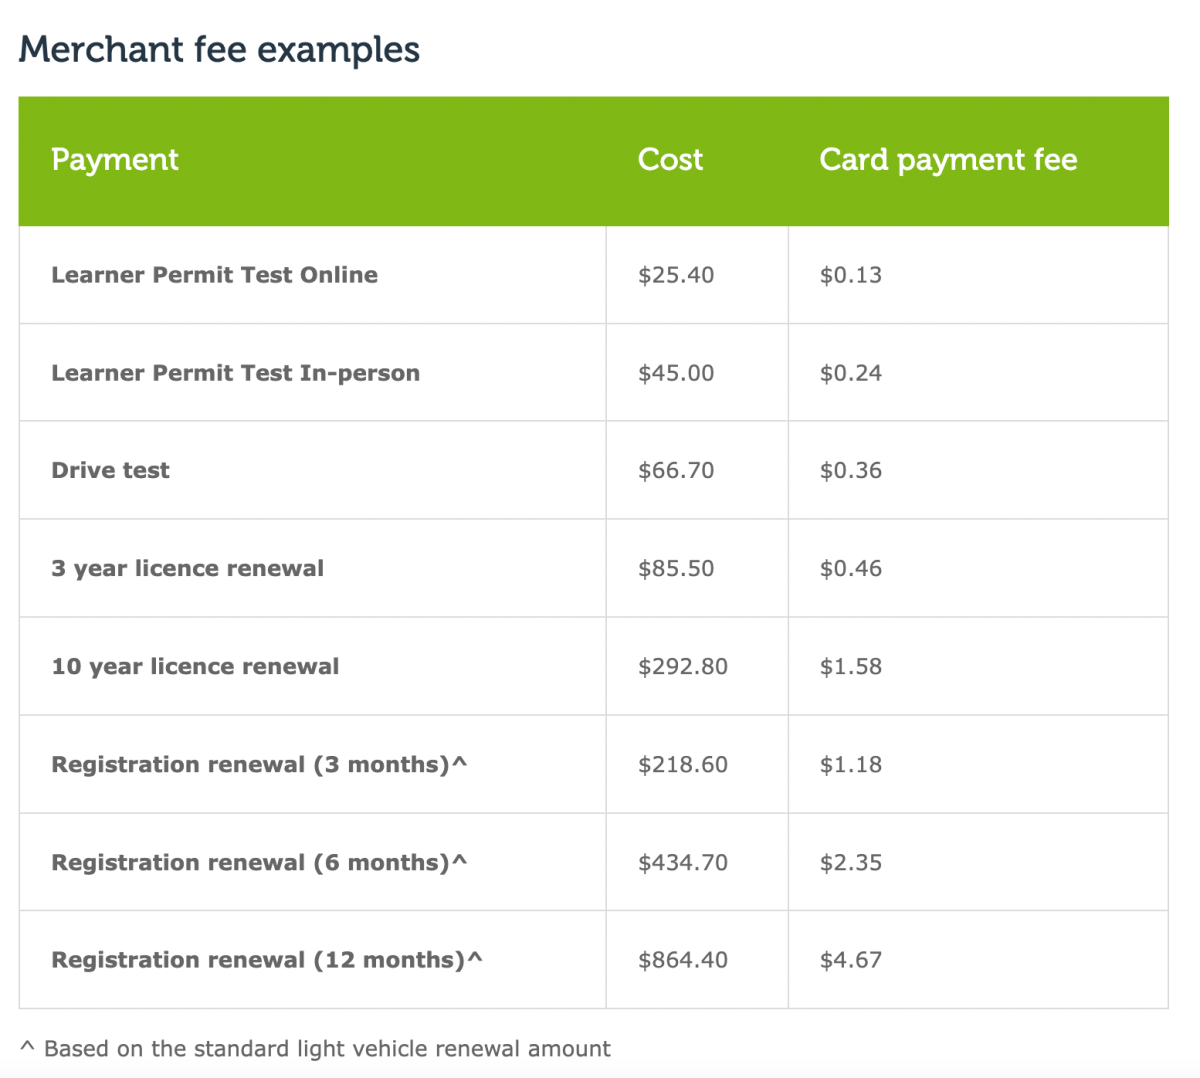Click the Drive test row label
The height and width of the screenshot is (1078, 1200).
coord(110,470)
